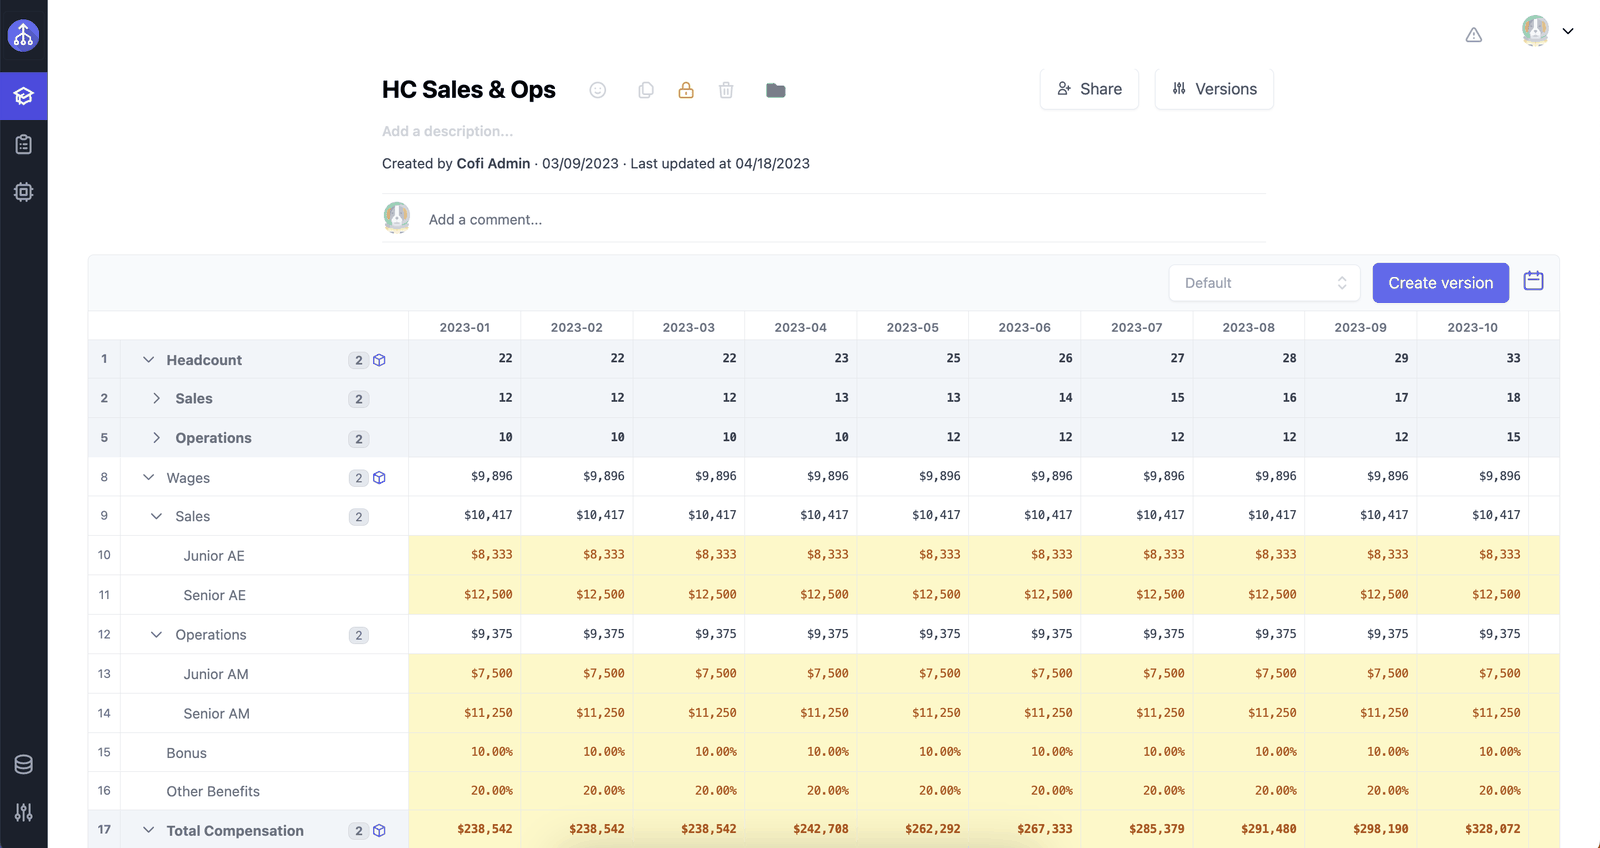Click the duplicate copy icon
Viewport: 1600px width, 848px height.
[646, 90]
